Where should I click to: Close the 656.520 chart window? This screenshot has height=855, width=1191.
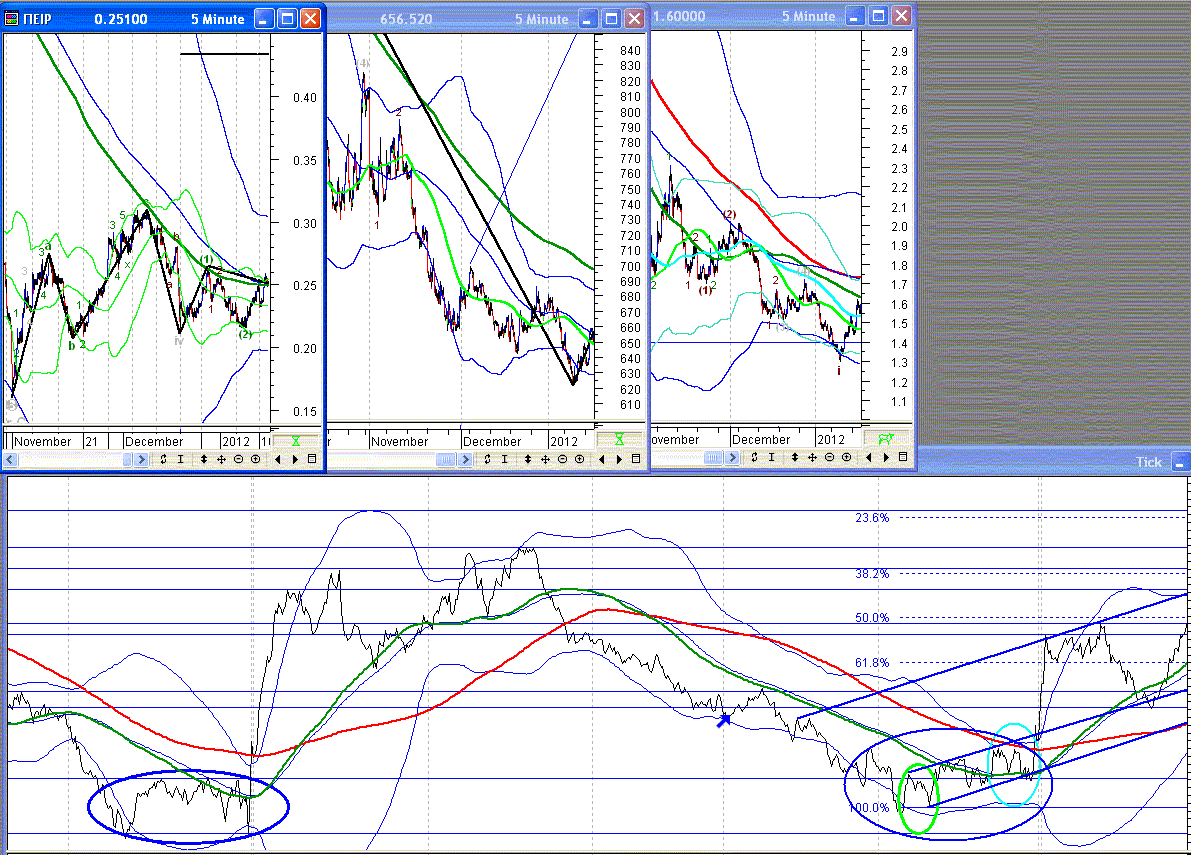pos(635,19)
